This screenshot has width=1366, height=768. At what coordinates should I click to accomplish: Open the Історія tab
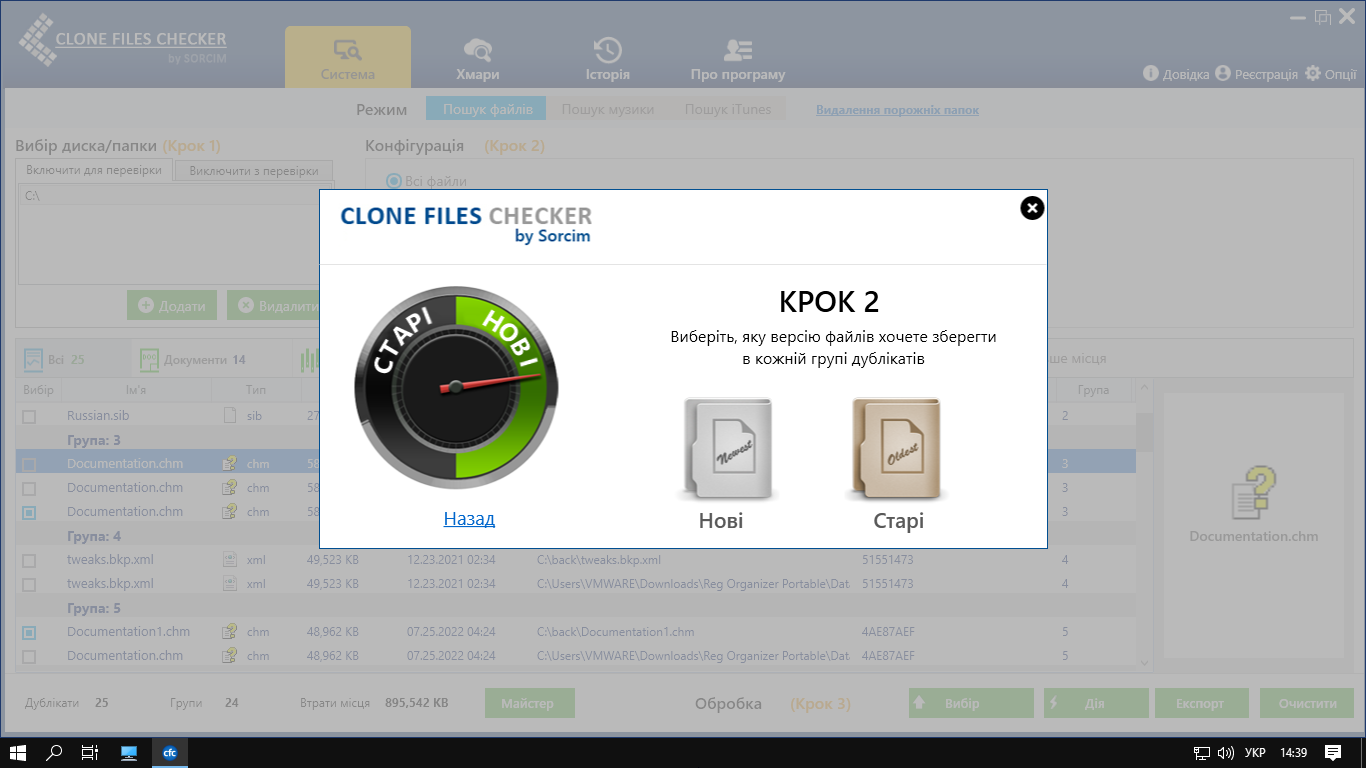click(607, 57)
